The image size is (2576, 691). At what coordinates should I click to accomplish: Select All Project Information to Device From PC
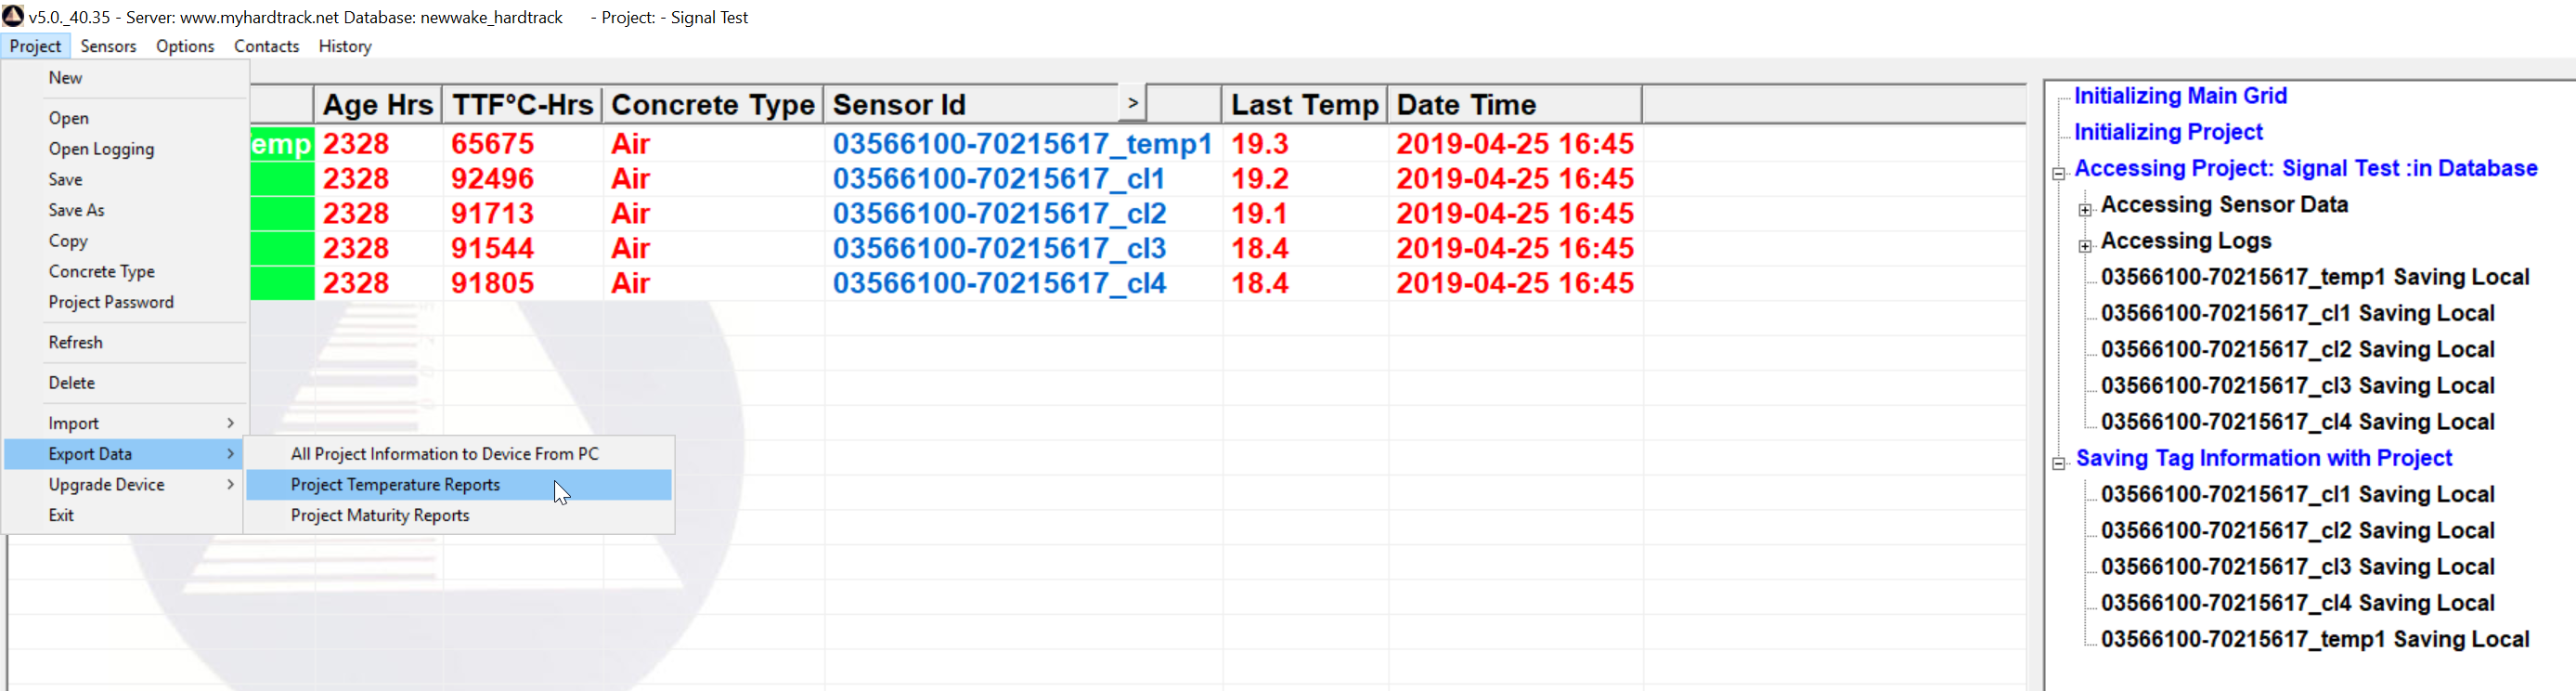459,454
